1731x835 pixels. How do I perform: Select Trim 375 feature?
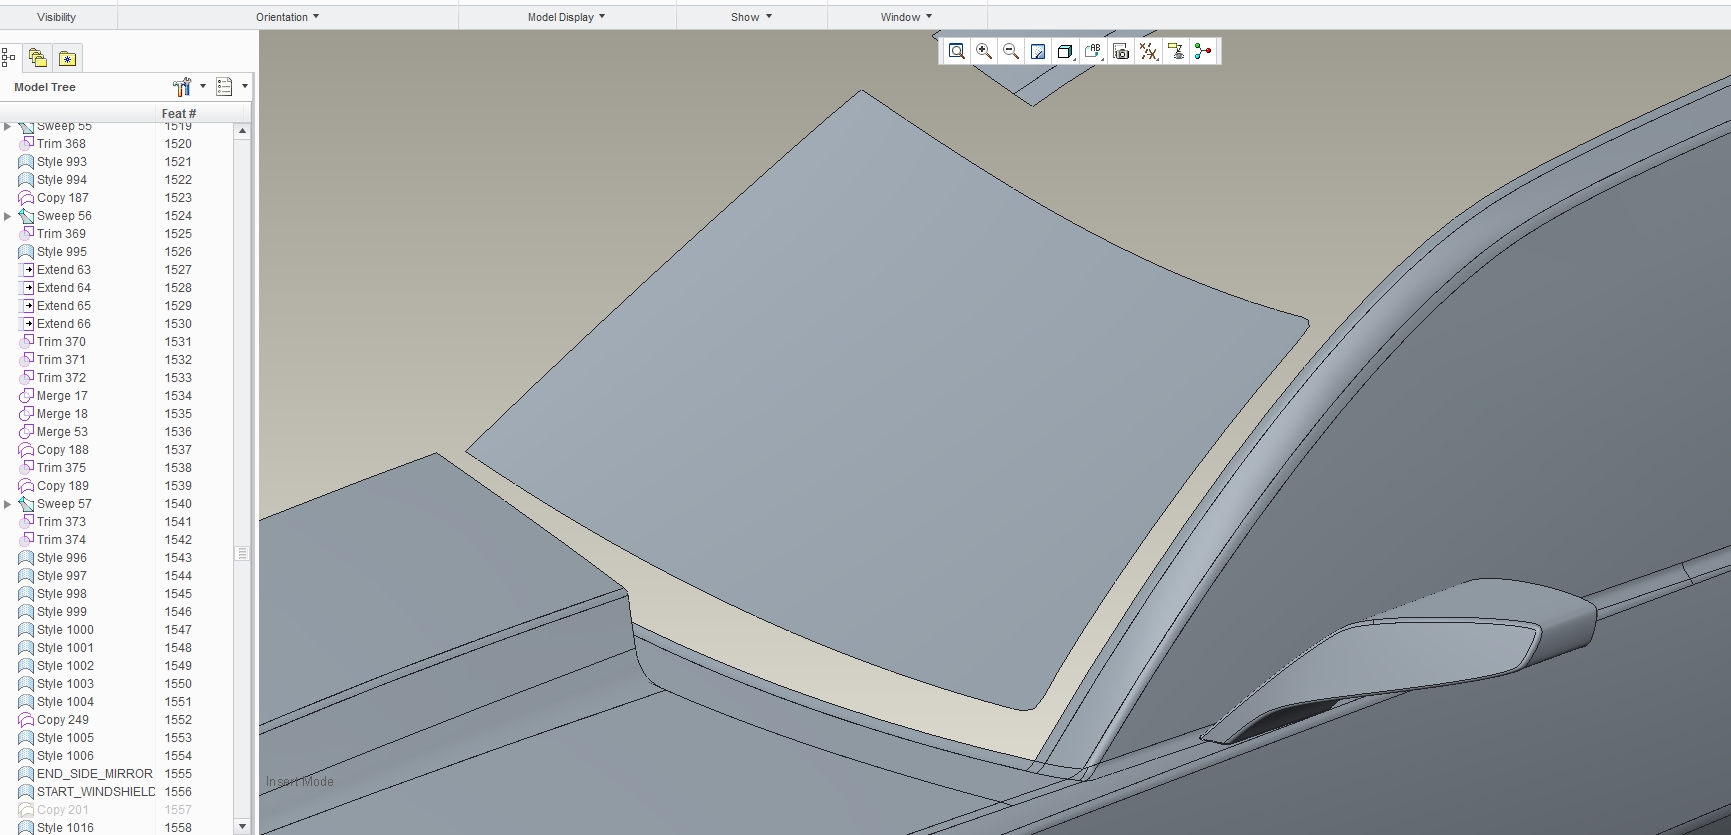61,468
